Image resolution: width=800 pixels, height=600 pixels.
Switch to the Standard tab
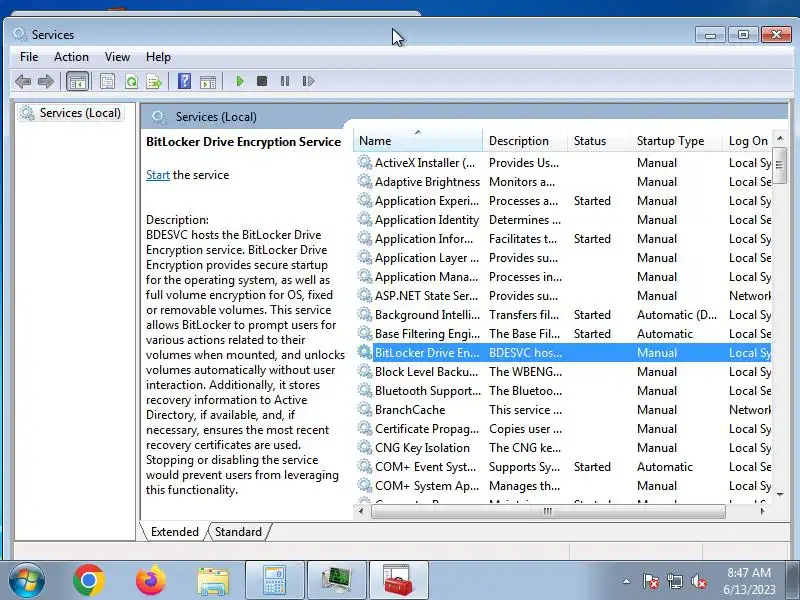pos(238,532)
